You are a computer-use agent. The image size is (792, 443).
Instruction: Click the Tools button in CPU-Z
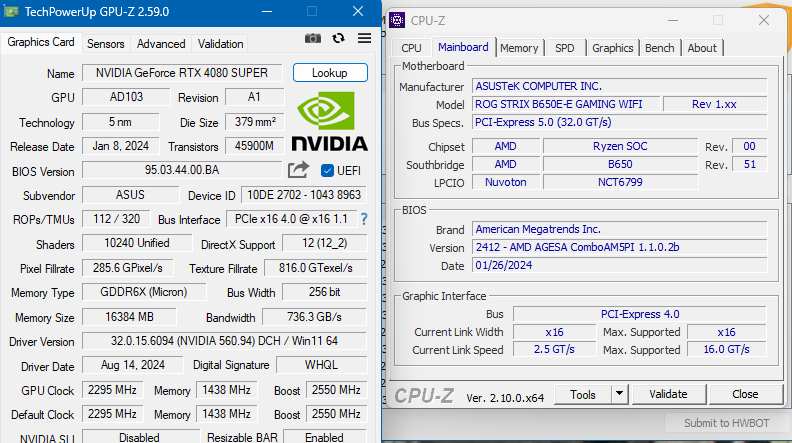[583, 394]
